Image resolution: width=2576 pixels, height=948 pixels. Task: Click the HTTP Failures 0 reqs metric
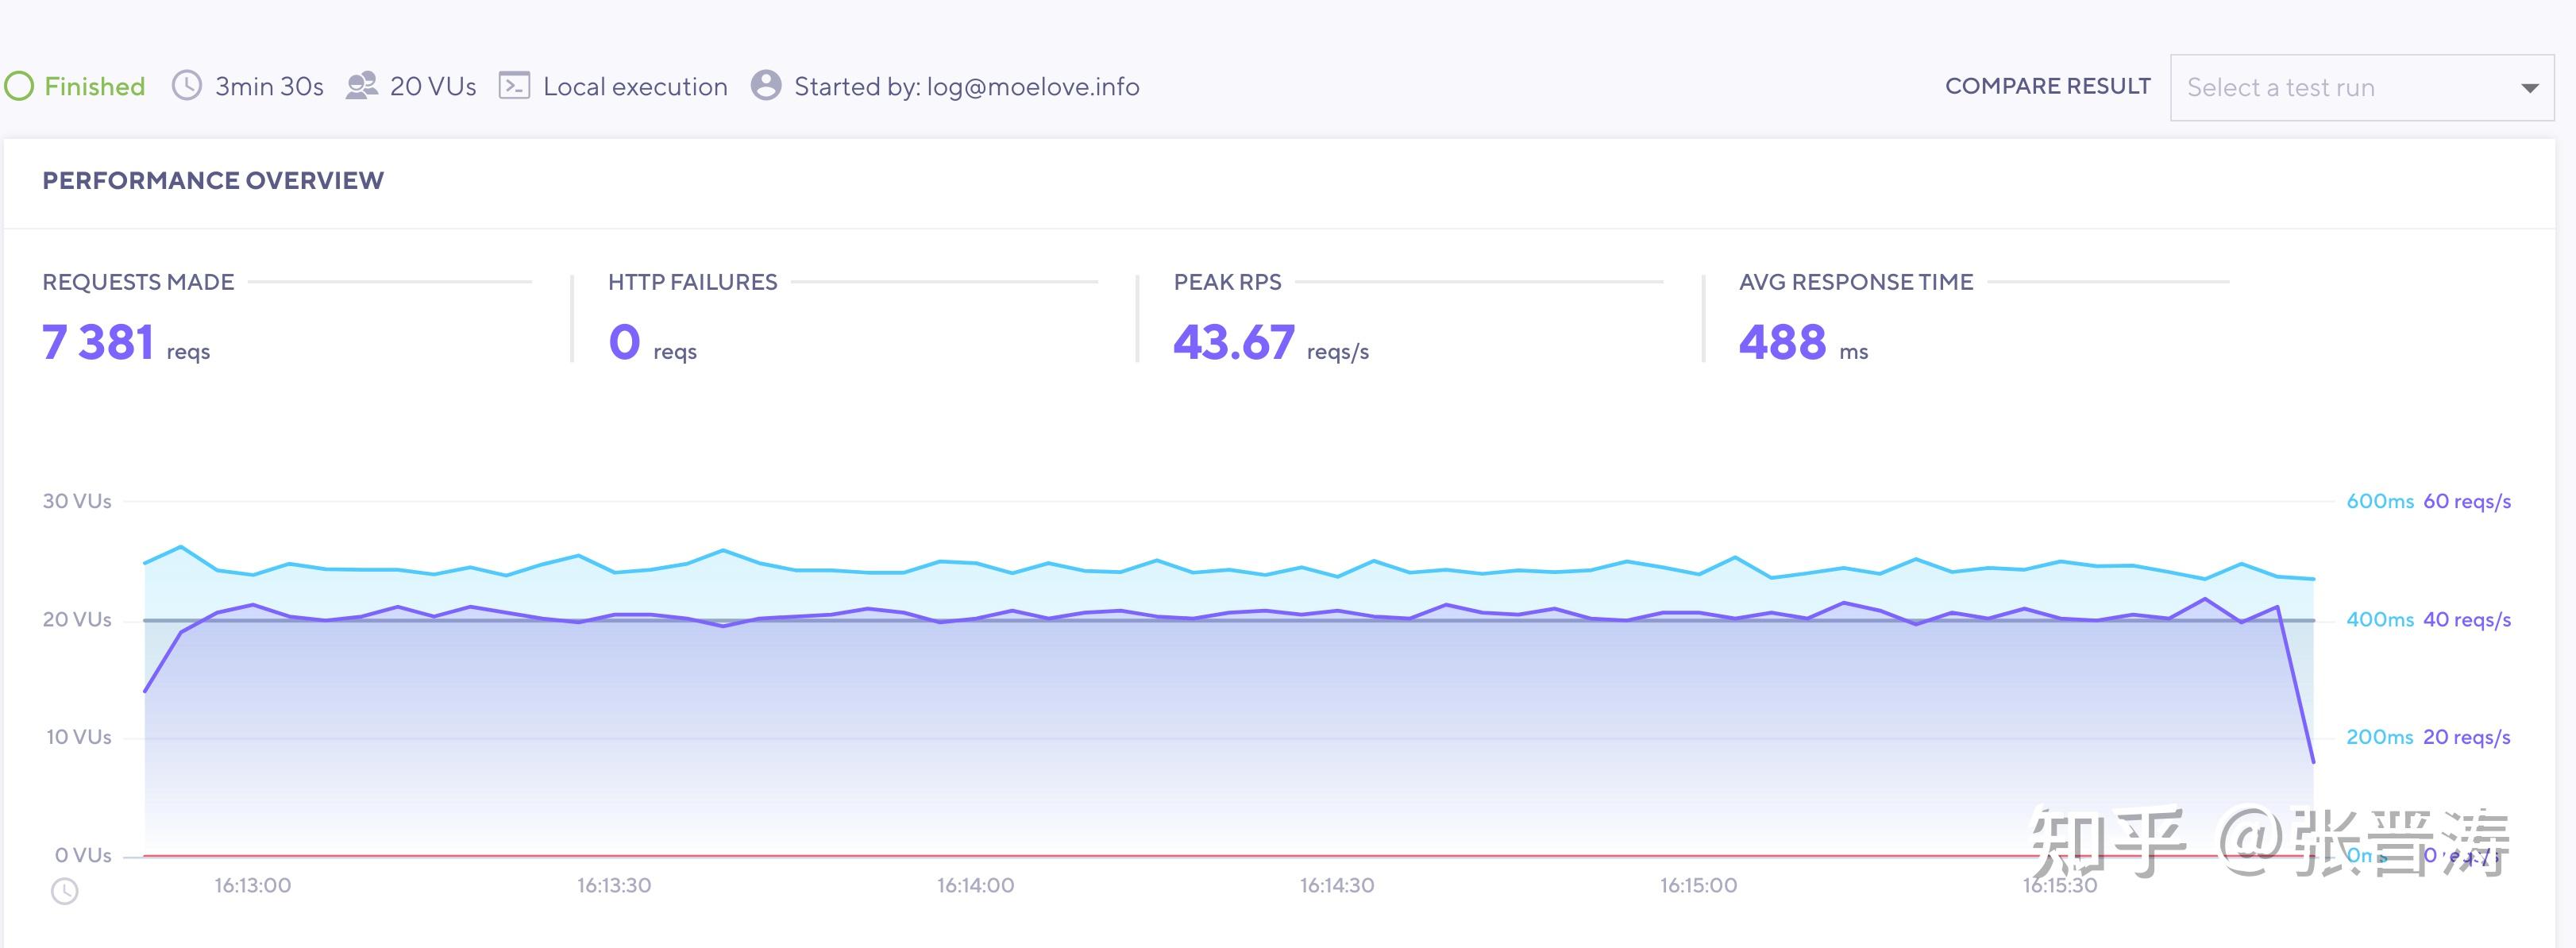pos(651,343)
